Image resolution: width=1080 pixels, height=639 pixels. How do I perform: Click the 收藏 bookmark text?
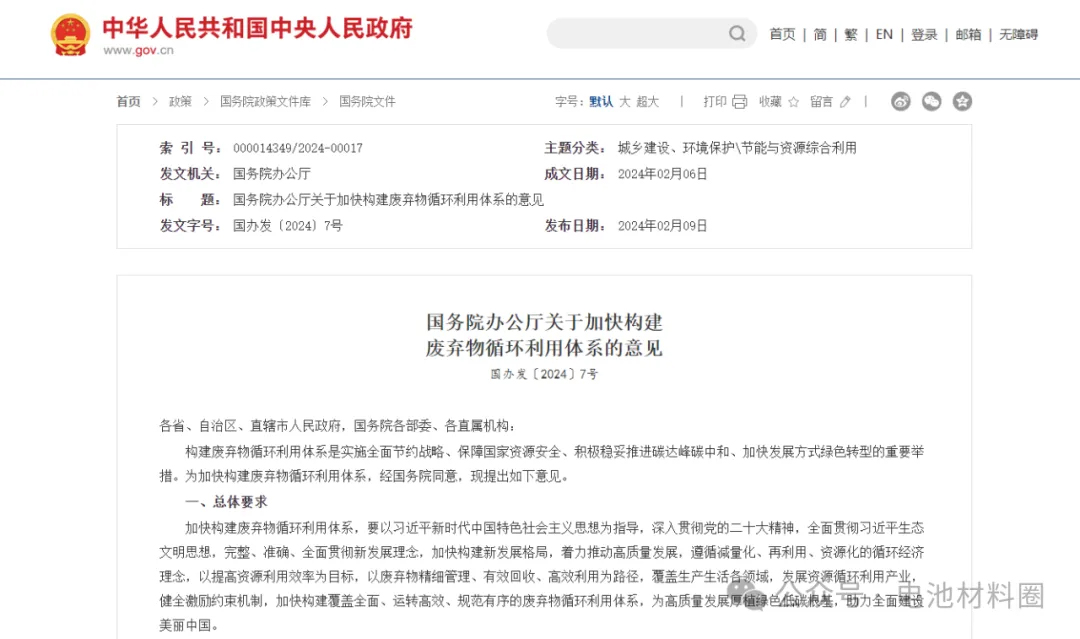pos(770,102)
